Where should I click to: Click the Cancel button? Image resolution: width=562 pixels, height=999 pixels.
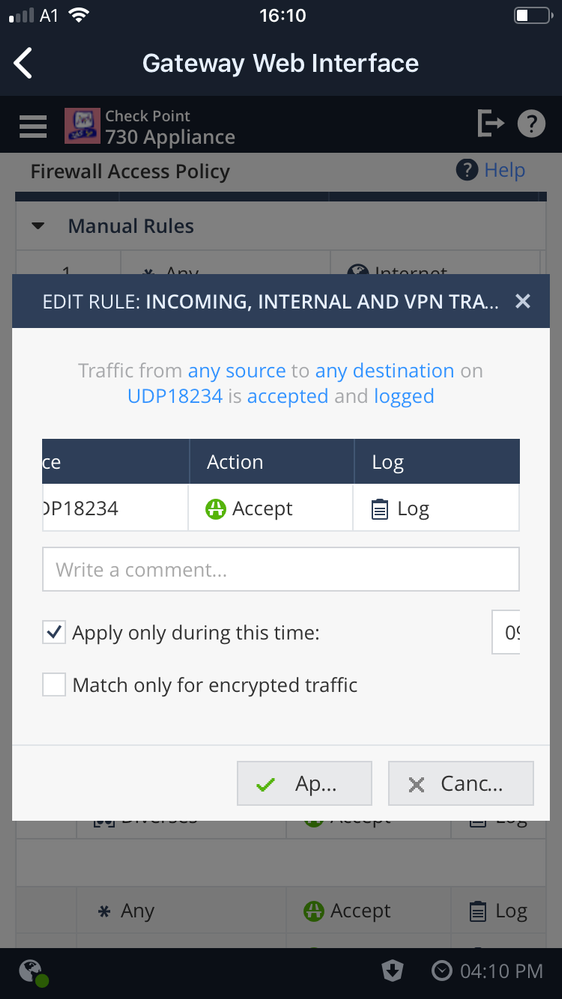tap(461, 784)
